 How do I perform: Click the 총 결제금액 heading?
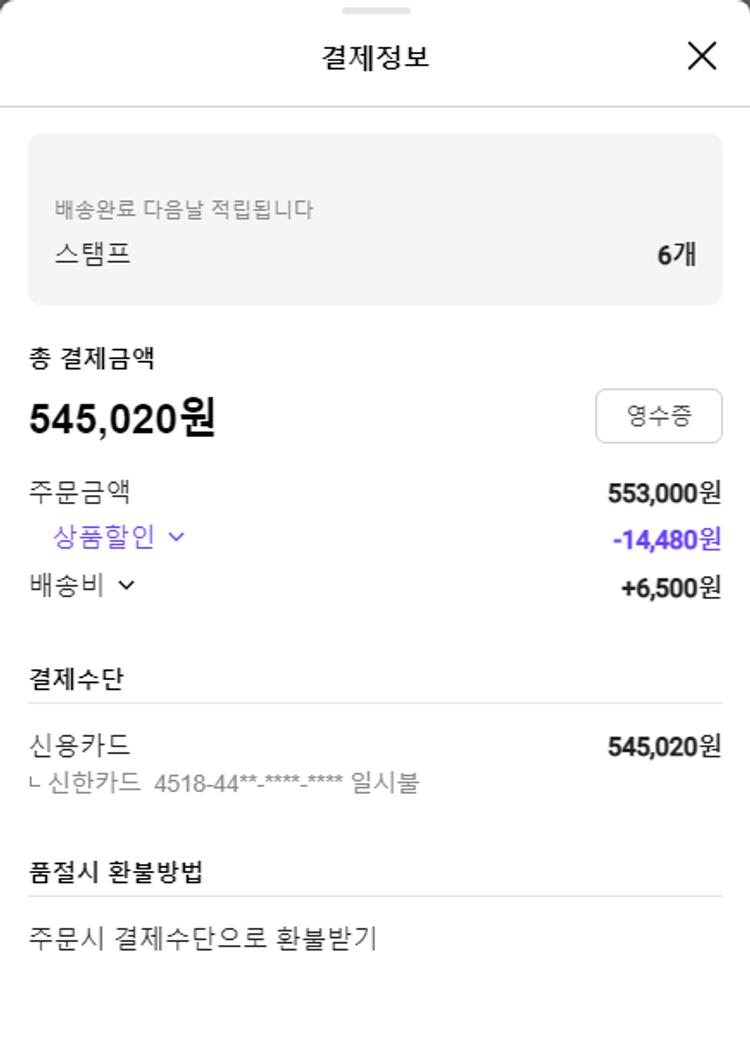point(91,358)
